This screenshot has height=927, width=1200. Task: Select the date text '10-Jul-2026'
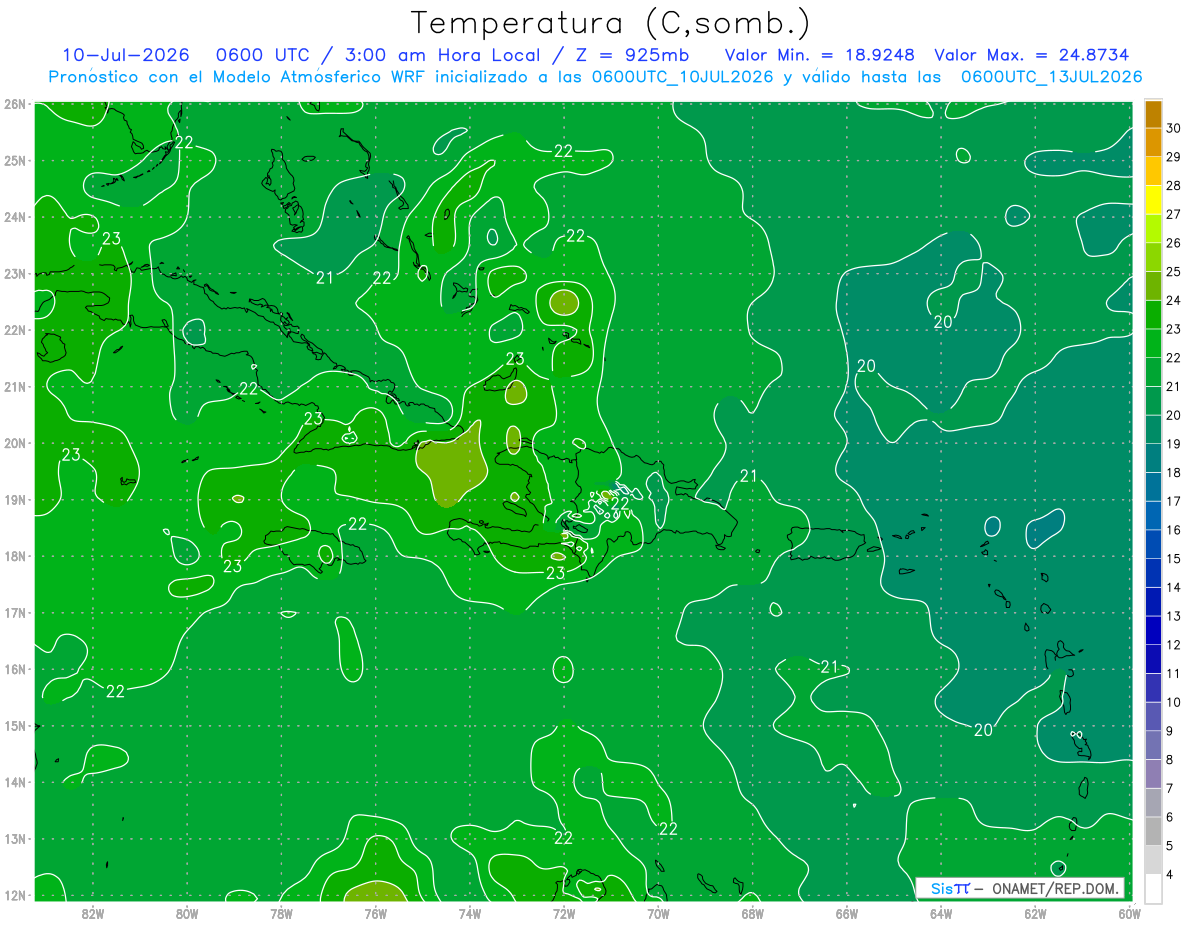125,55
